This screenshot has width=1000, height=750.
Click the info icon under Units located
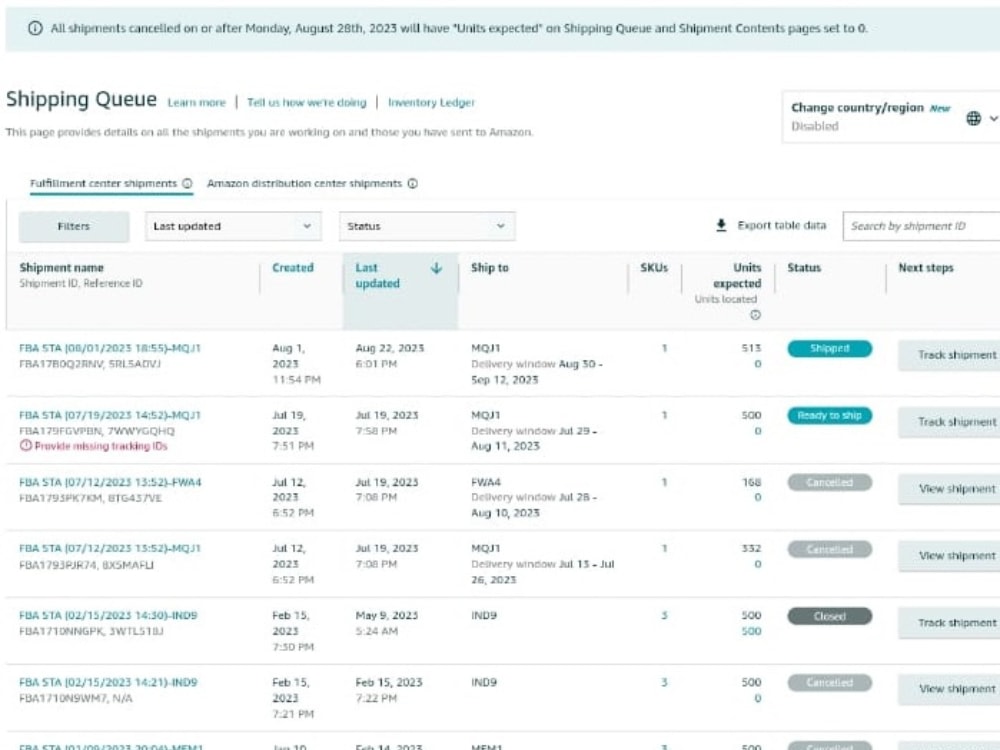[755, 315]
